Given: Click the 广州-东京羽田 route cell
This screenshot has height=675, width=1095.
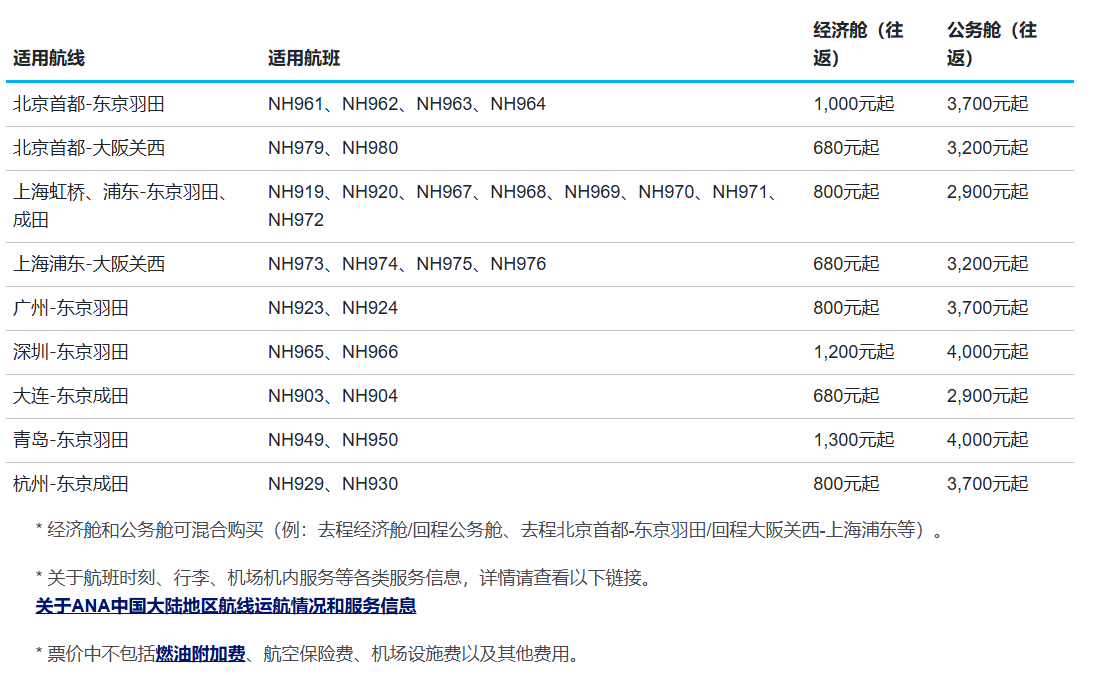Looking at the screenshot, I should [71, 308].
